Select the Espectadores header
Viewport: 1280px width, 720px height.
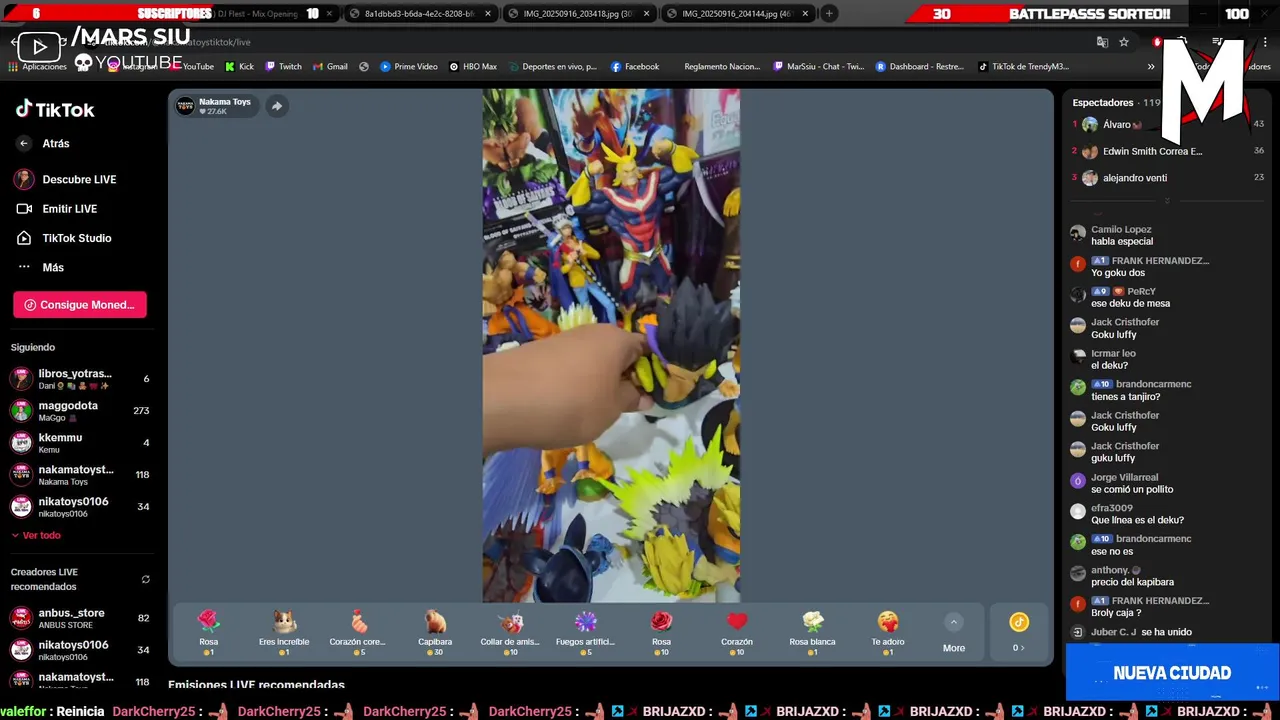pos(1103,103)
